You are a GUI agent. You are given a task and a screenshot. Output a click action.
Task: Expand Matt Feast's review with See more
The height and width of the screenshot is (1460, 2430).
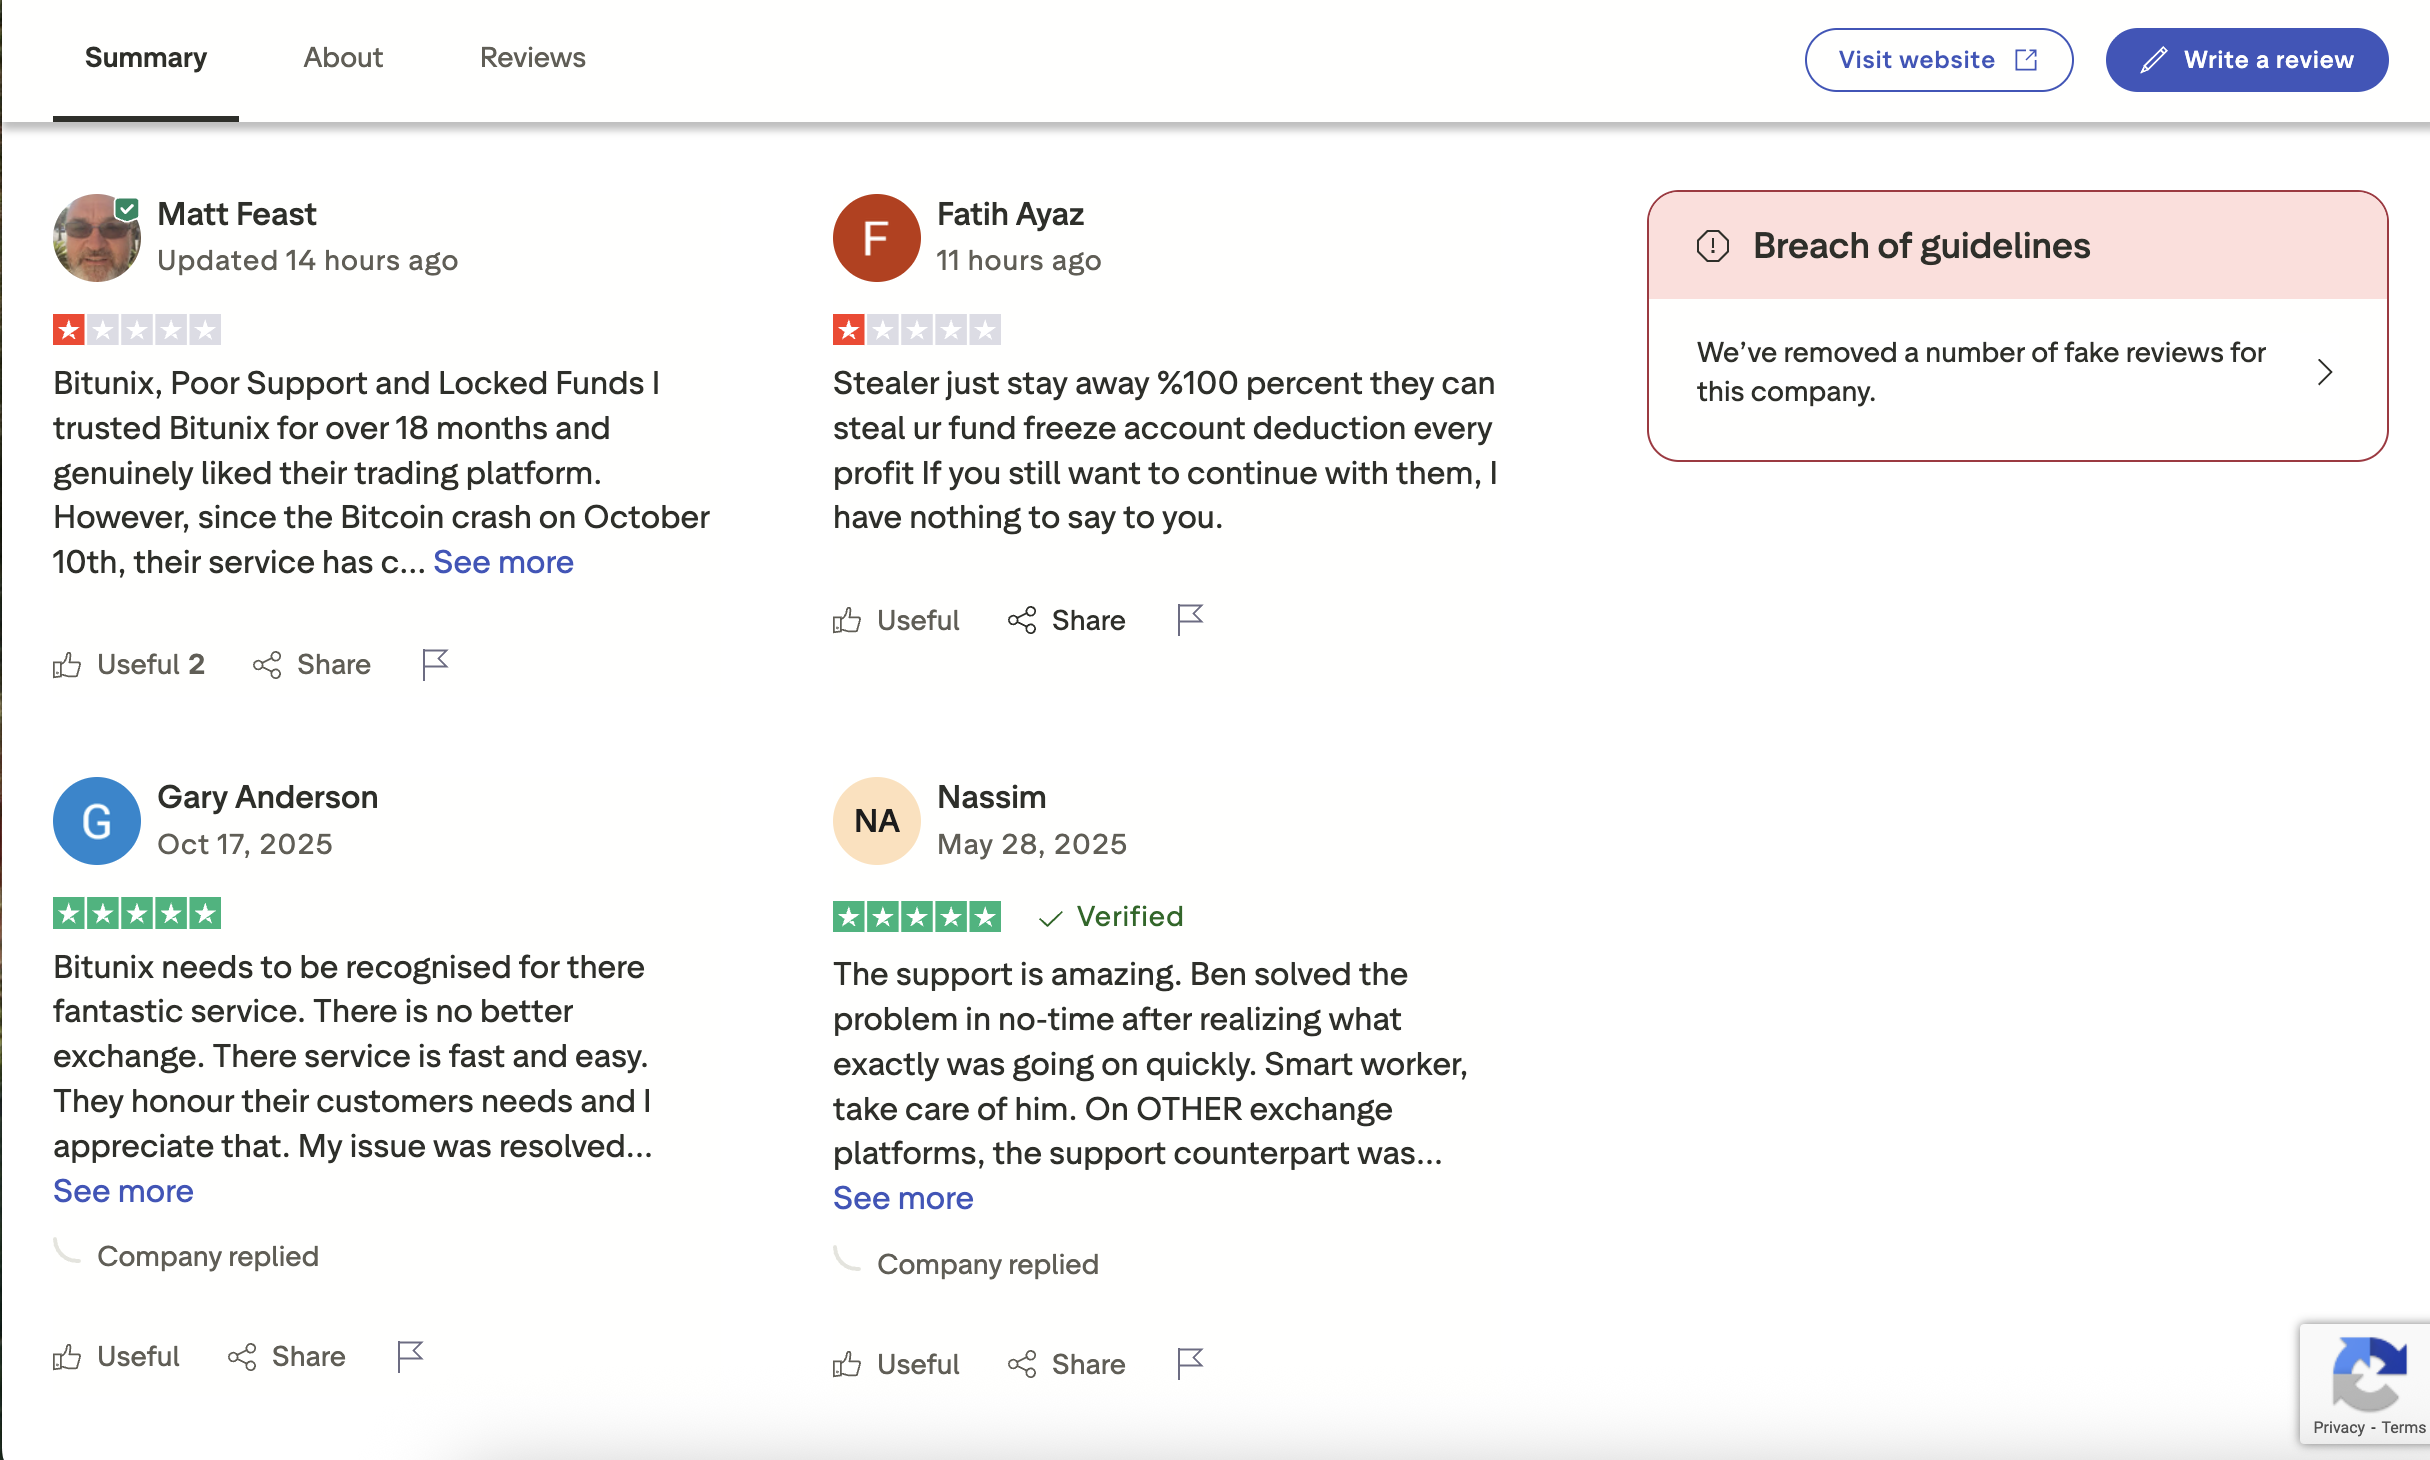(x=503, y=562)
